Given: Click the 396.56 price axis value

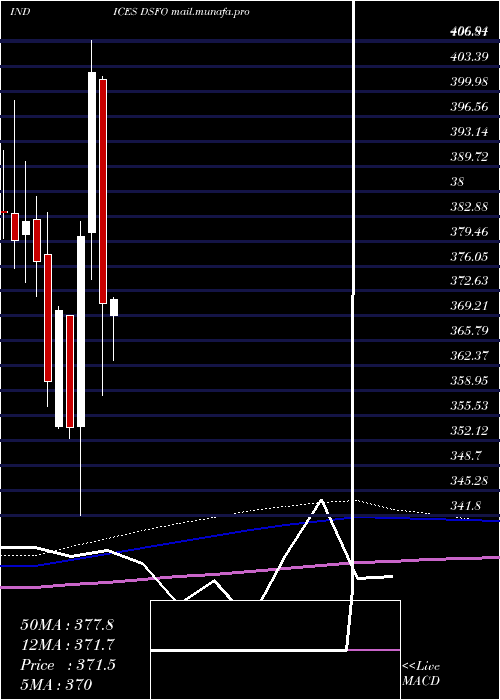Looking at the screenshot, I should click(470, 107).
